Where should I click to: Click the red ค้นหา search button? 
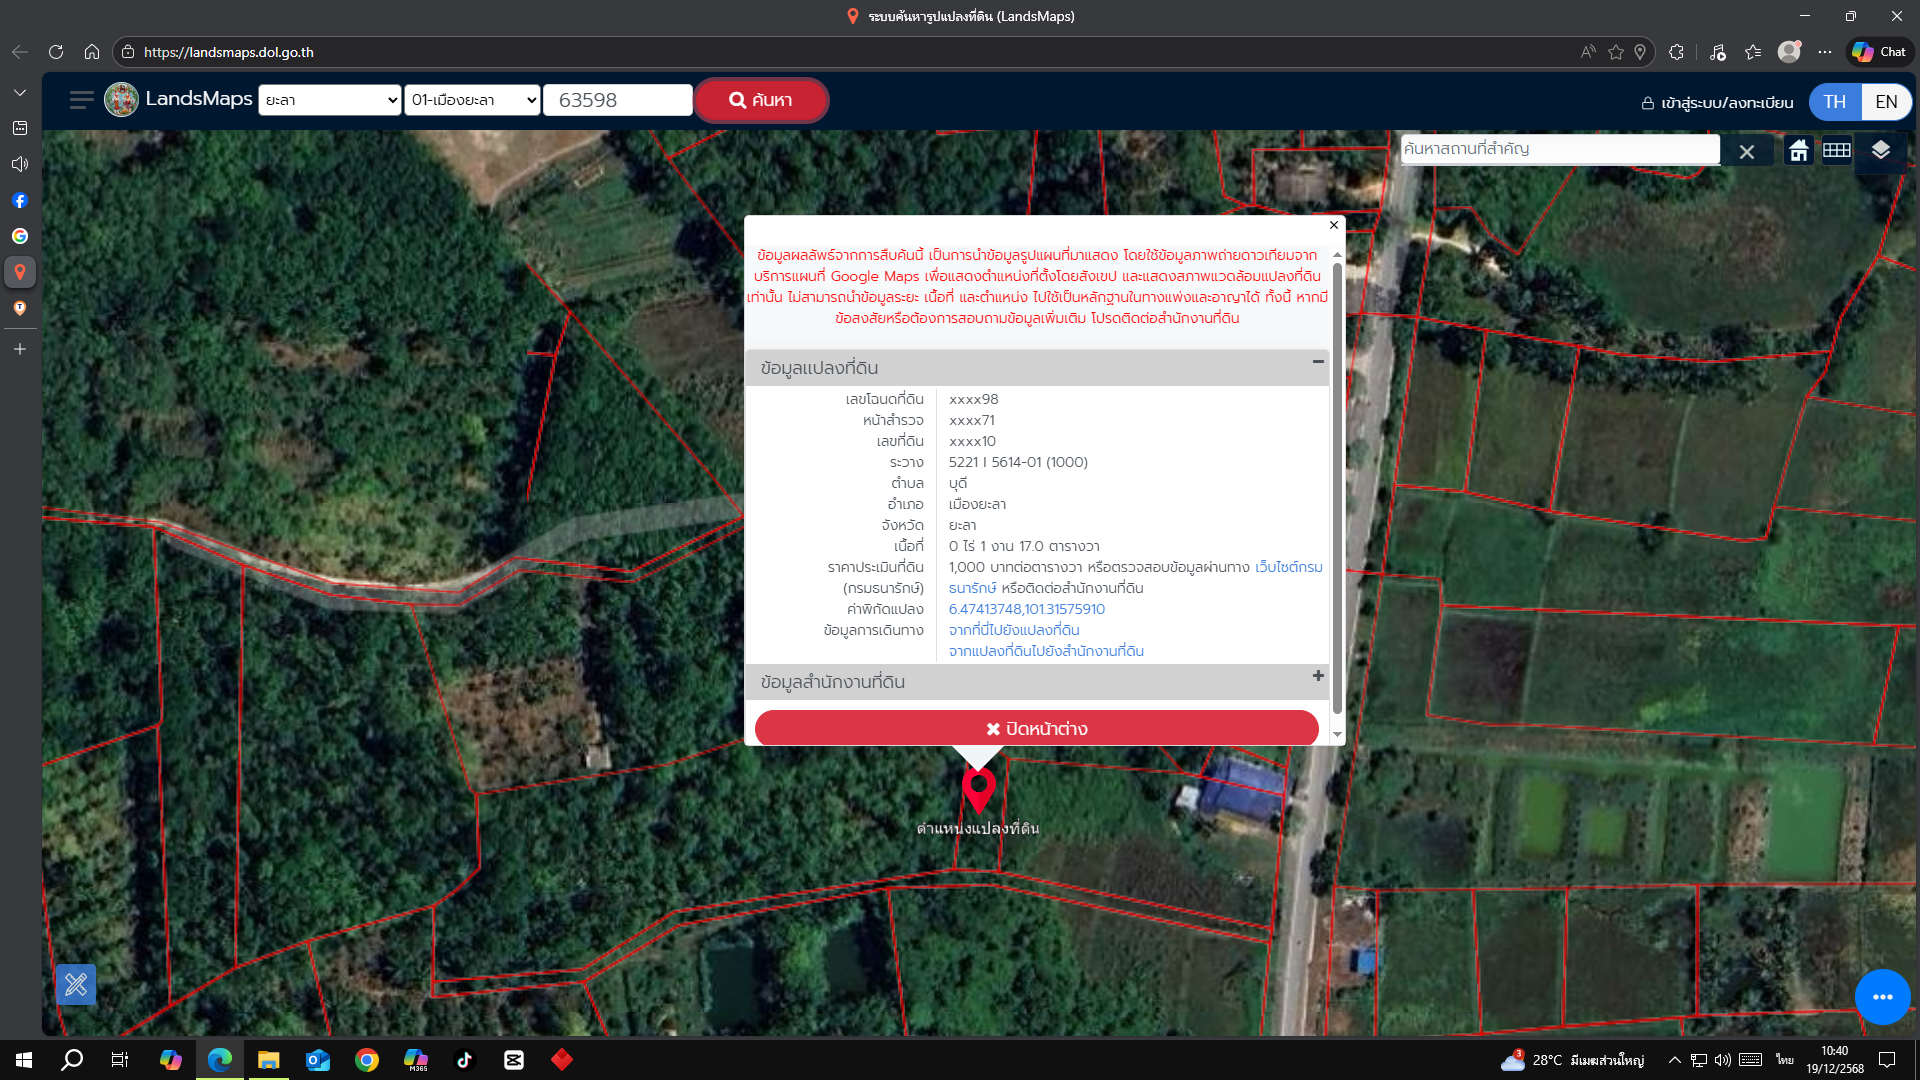click(x=761, y=100)
